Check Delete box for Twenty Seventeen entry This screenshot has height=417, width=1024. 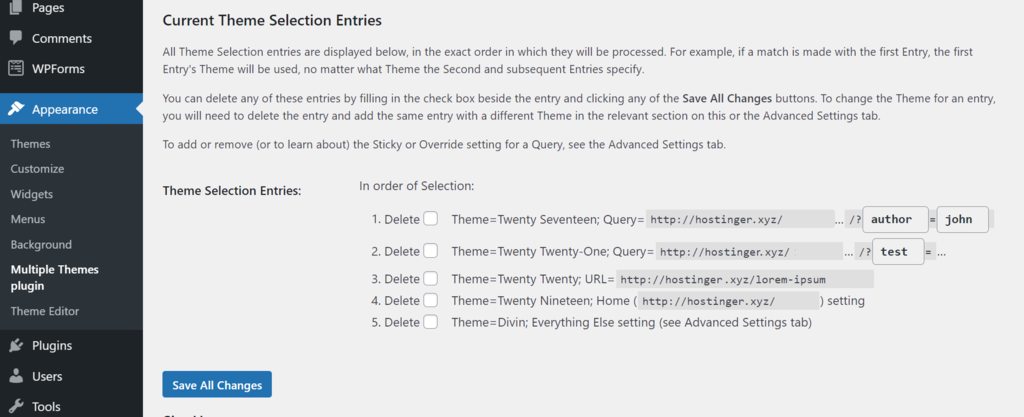click(x=430, y=219)
